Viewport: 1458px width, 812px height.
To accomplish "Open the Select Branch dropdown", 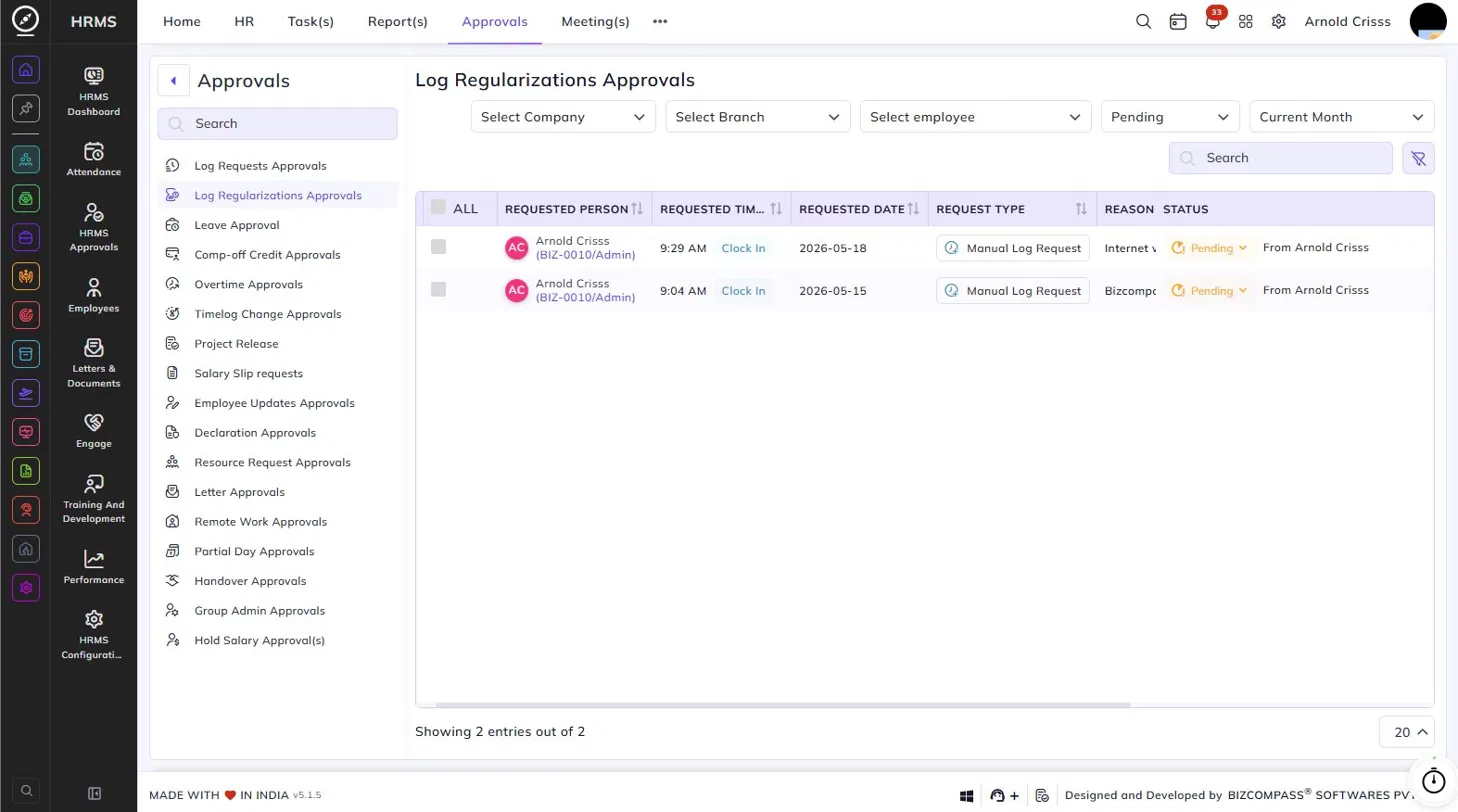I will coord(758,117).
